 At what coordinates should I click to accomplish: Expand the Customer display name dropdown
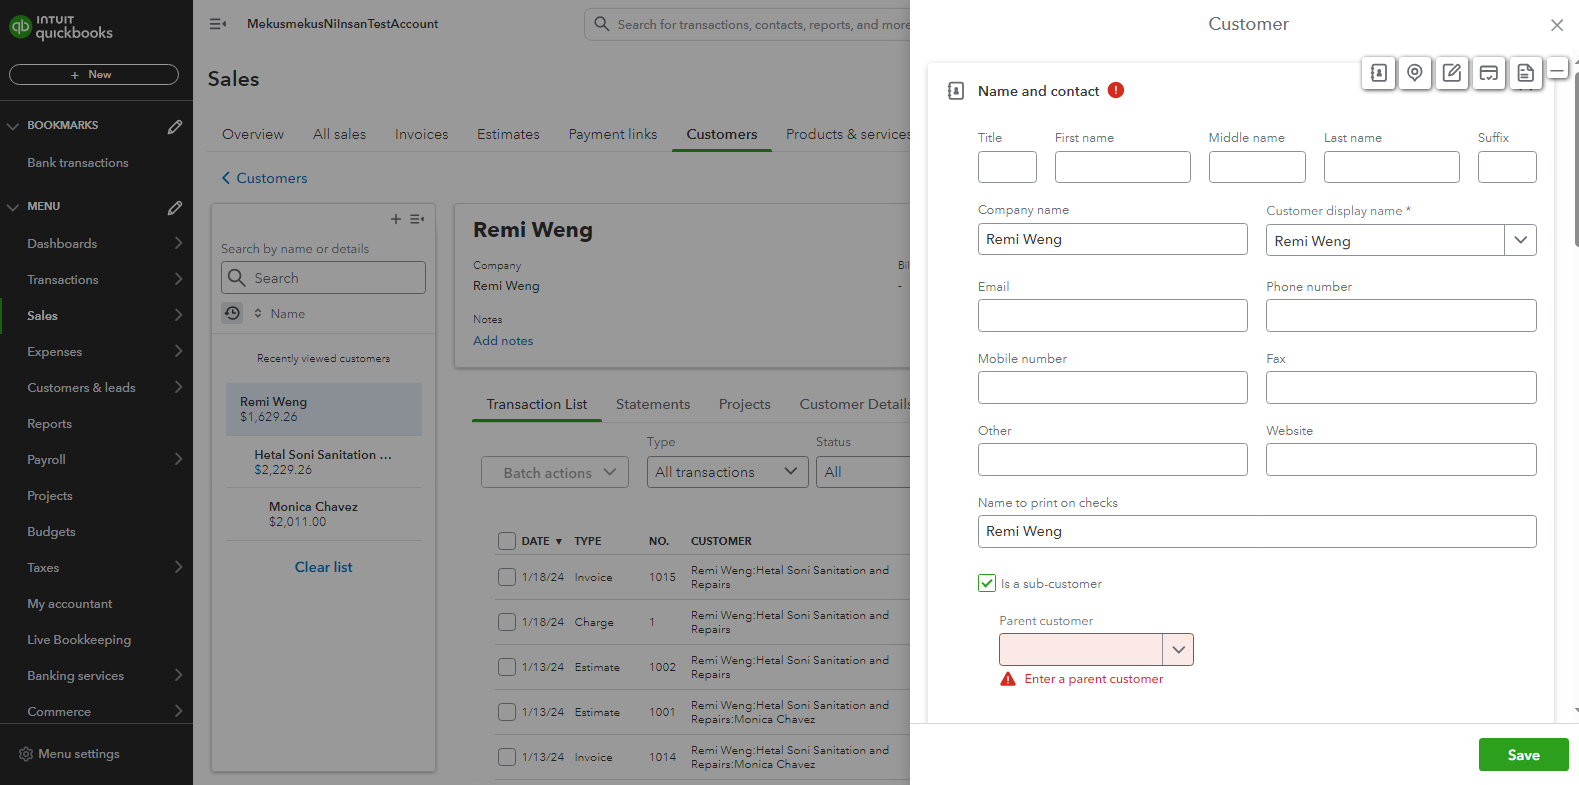pyautogui.click(x=1520, y=240)
